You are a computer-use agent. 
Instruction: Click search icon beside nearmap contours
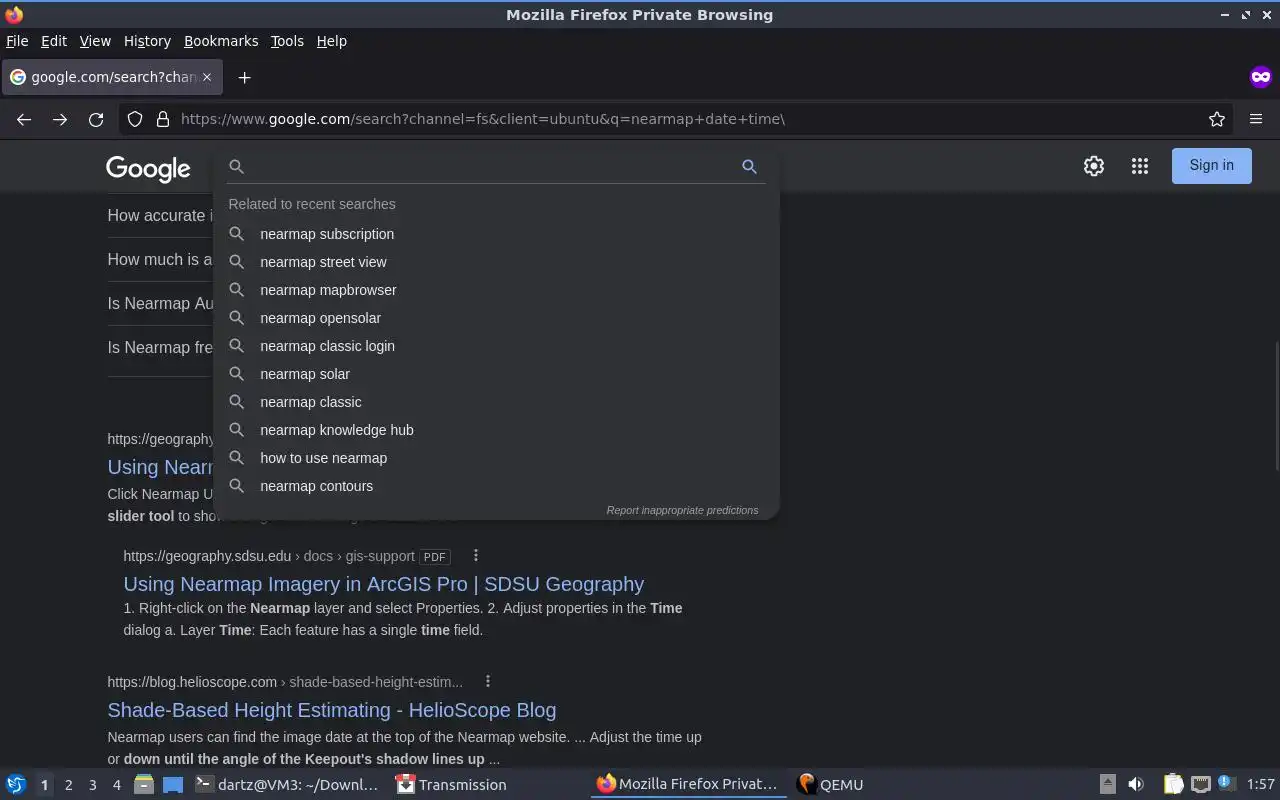pos(237,486)
